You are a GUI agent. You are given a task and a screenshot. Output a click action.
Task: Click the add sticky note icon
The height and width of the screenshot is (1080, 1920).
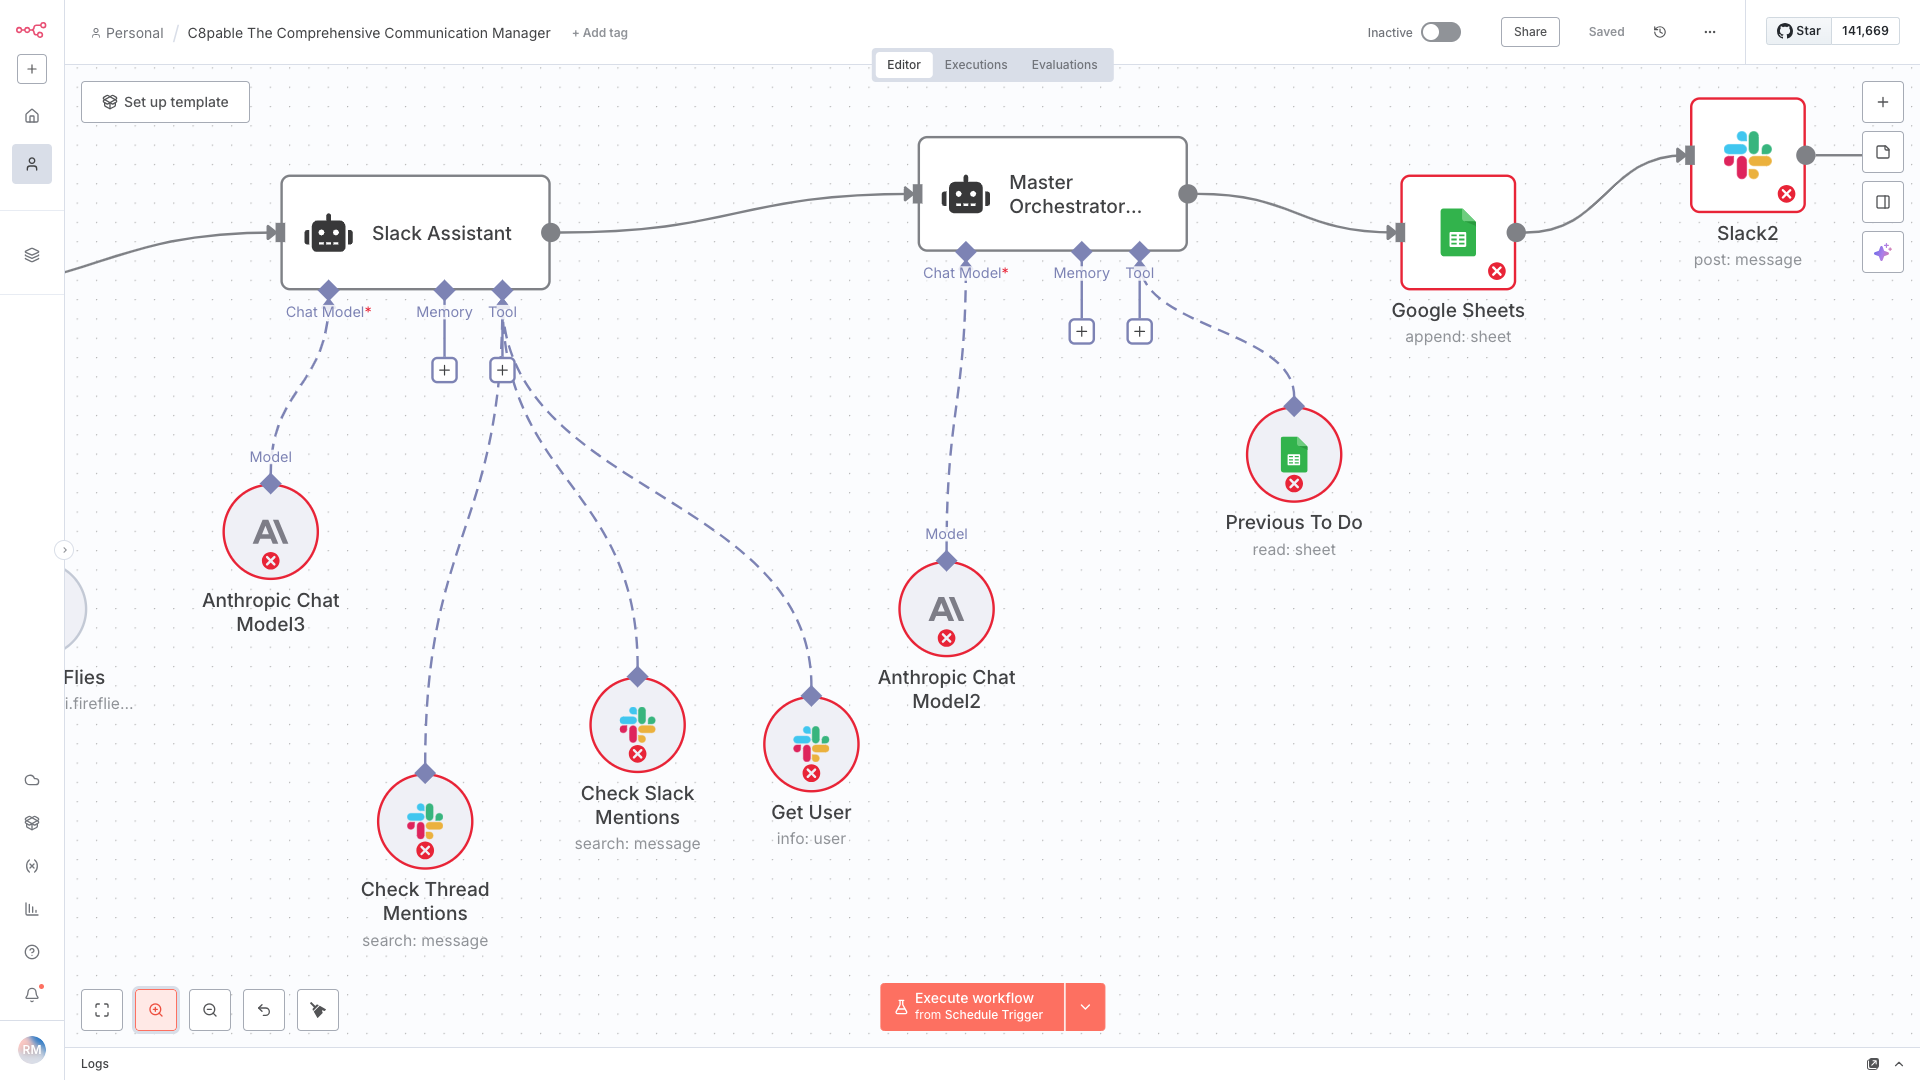(1883, 152)
